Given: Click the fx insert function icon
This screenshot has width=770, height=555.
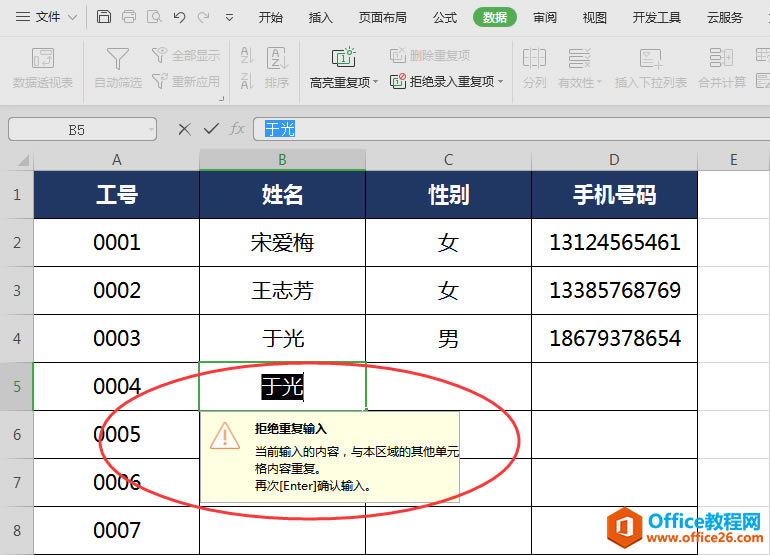Looking at the screenshot, I should click(x=237, y=129).
